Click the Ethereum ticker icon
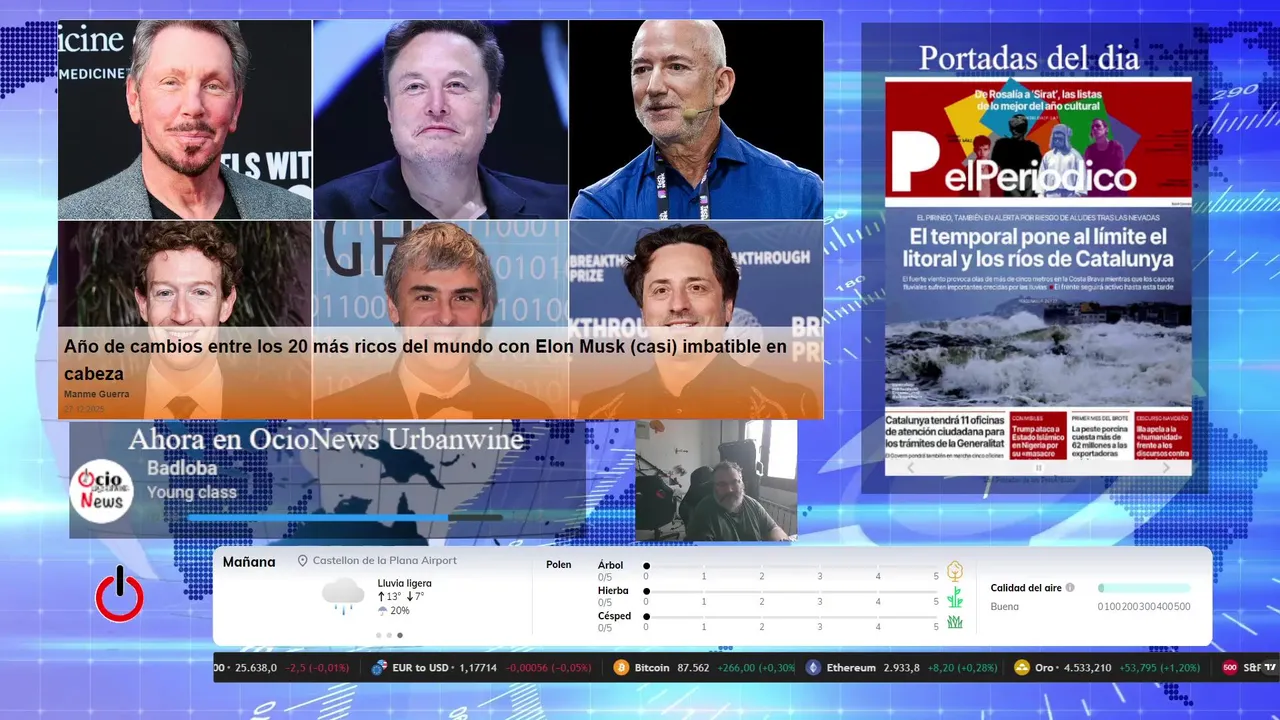Image resolution: width=1280 pixels, height=720 pixels. (813, 667)
